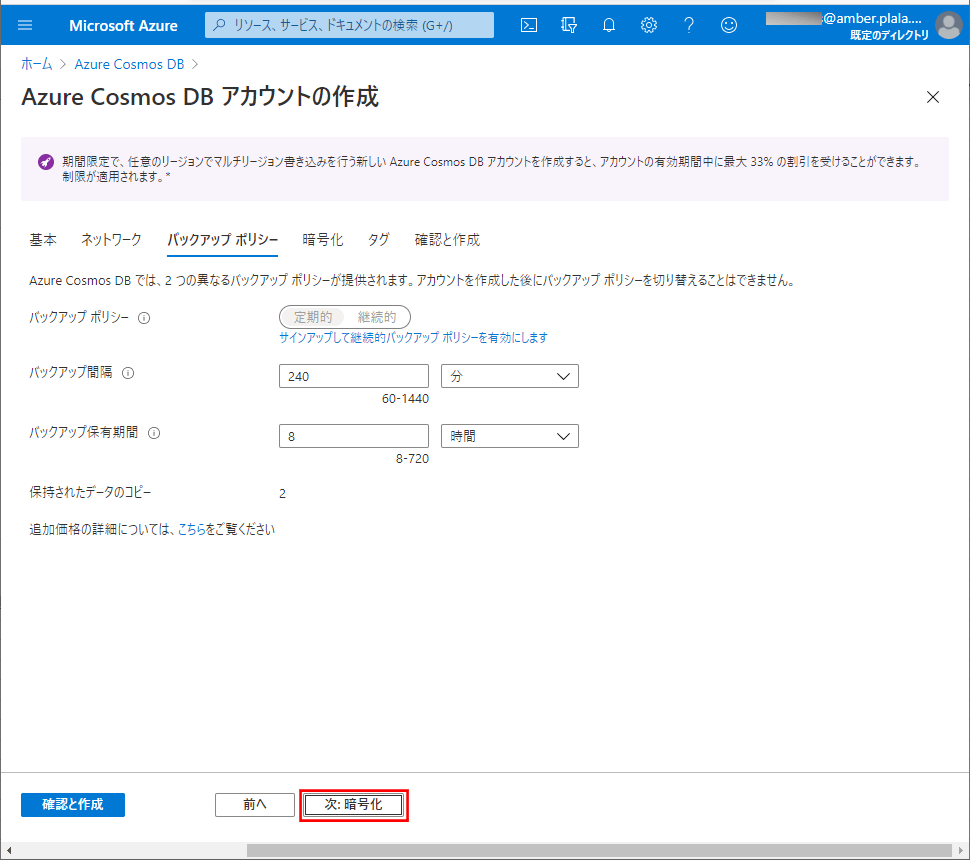Click the purple rocket icon in the banner
Screen dimensions: 970x860
[x=46, y=162]
